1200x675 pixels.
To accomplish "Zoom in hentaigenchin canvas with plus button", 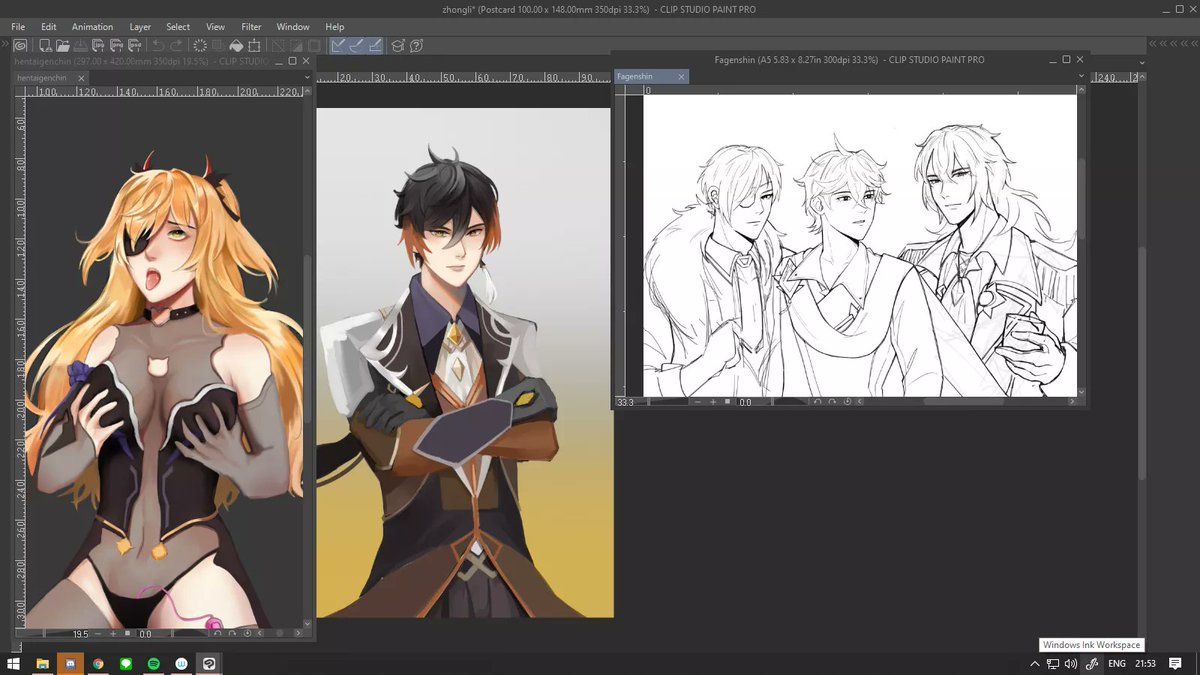I will pos(113,633).
